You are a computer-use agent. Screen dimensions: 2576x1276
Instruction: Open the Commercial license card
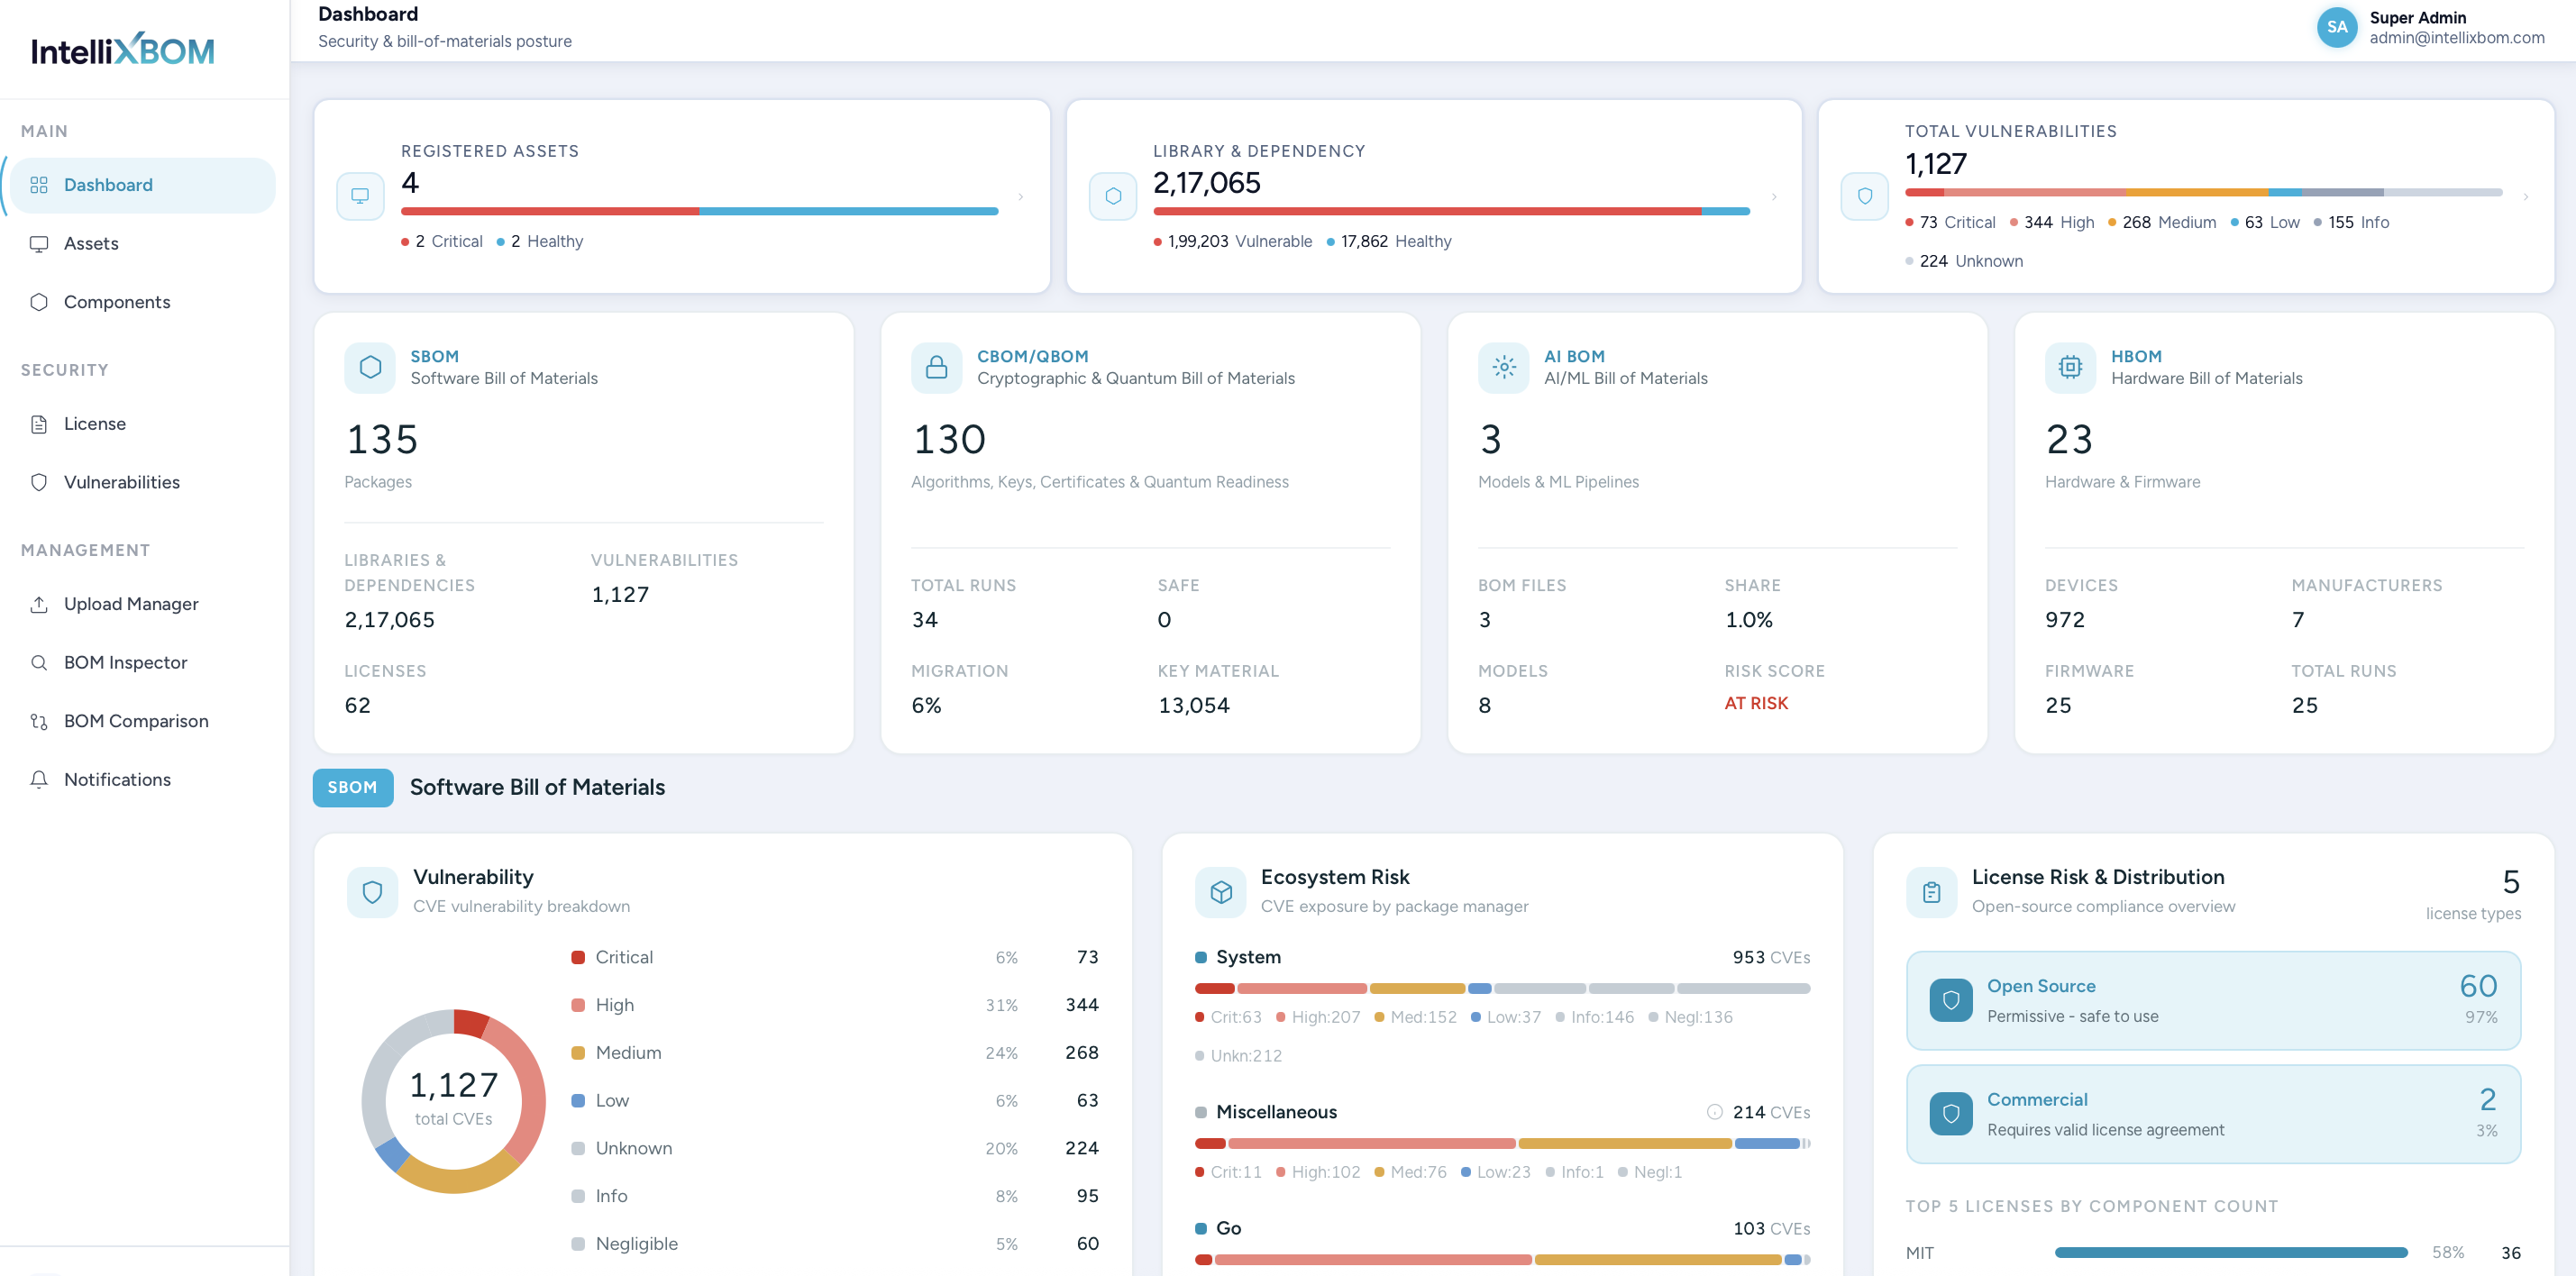(x=2213, y=1114)
